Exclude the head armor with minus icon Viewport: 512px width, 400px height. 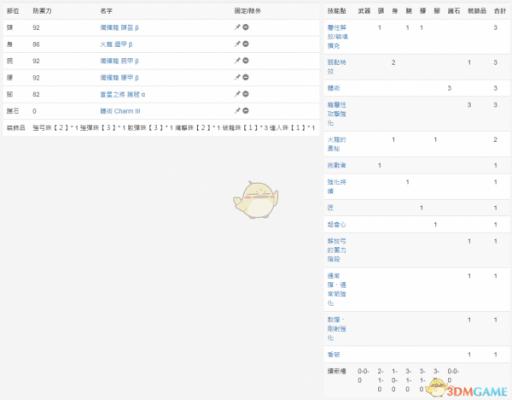(x=246, y=27)
